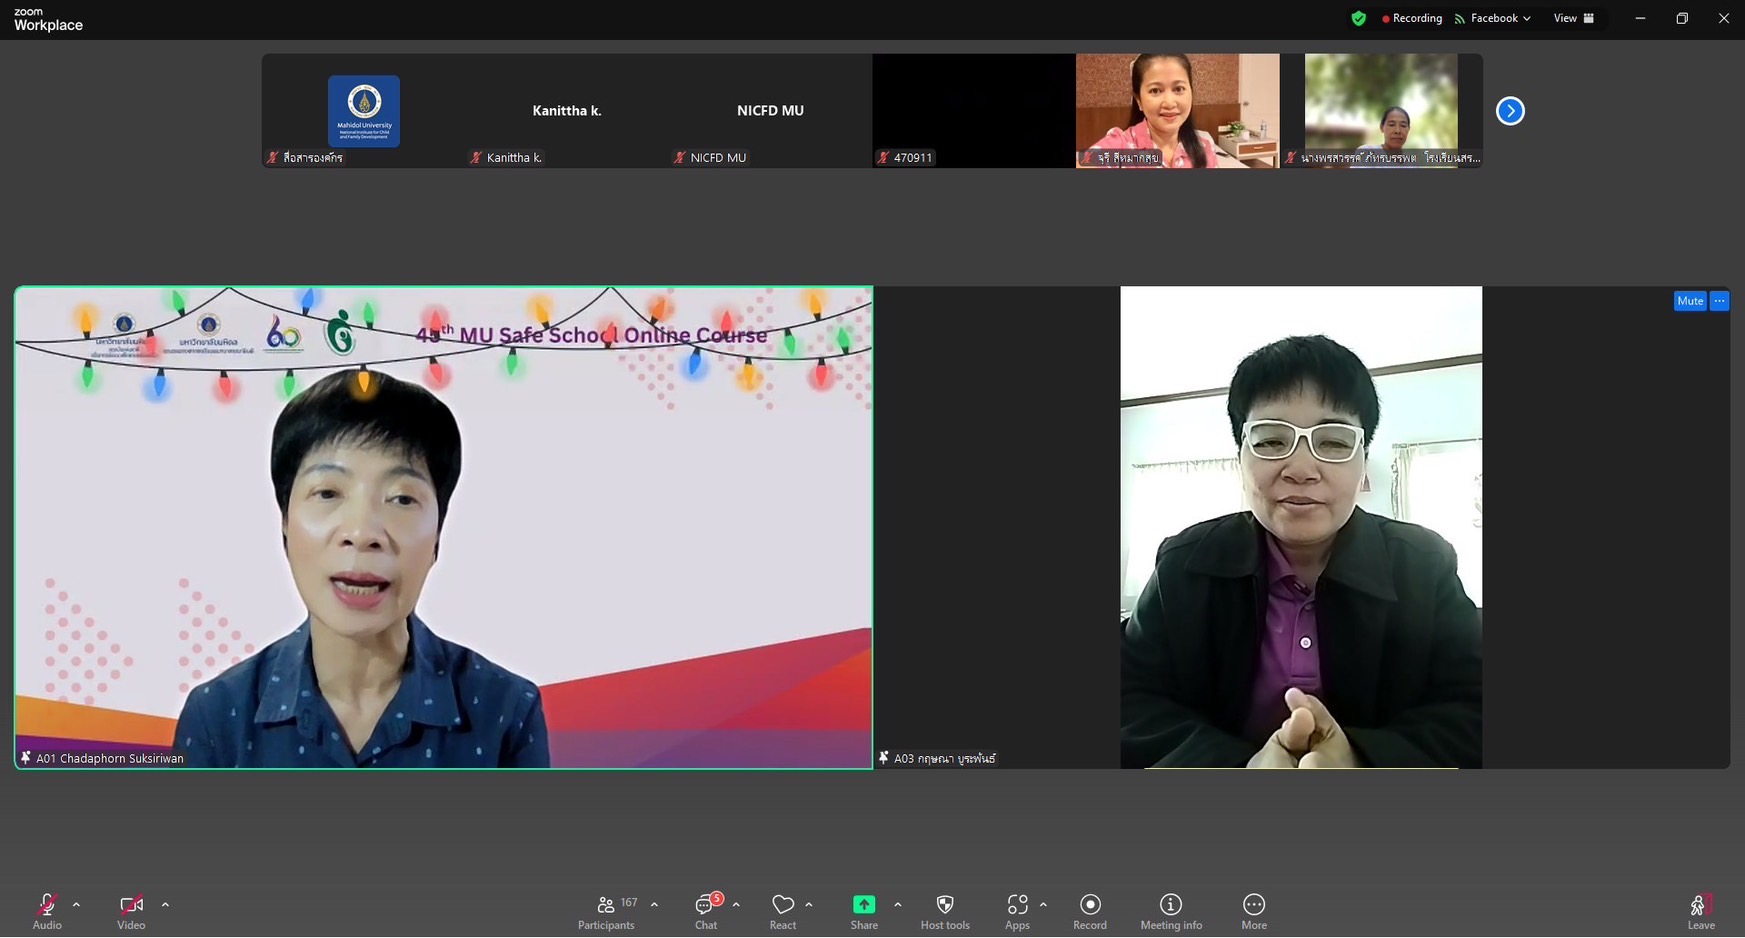Expand share options arrow next to Share
Viewport: 1745px width, 938px height.
coord(897,904)
